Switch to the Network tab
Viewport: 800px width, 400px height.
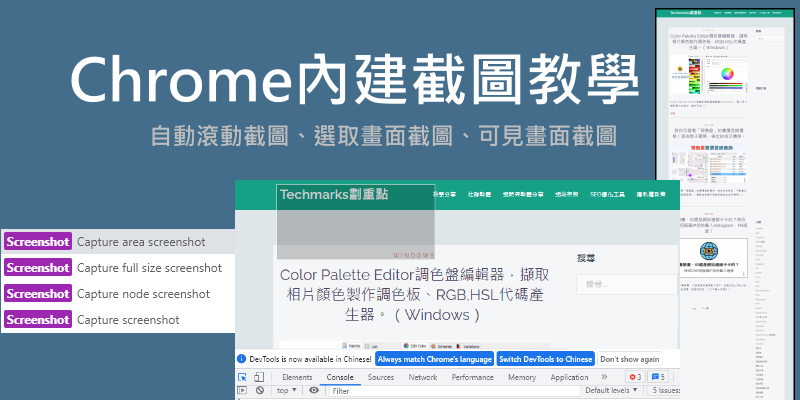[x=422, y=378]
